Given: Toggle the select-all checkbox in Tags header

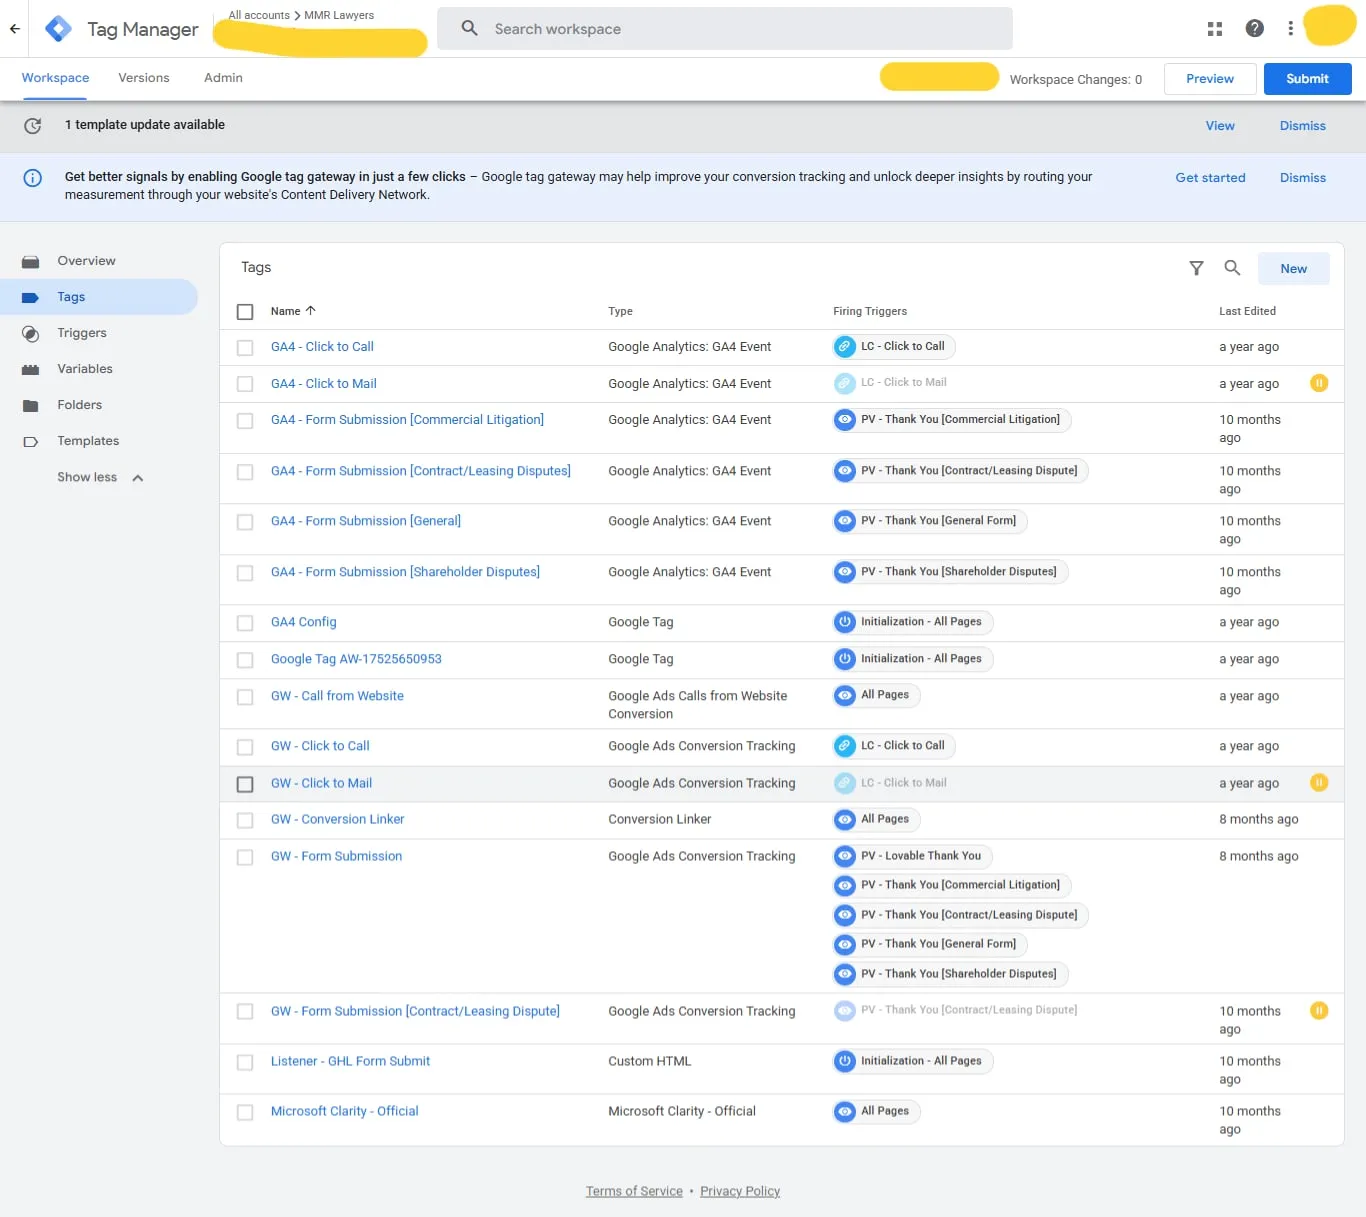Looking at the screenshot, I should click(x=245, y=312).
